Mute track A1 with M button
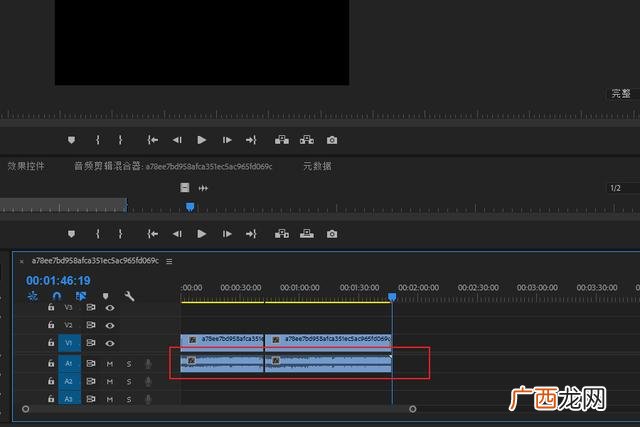 click(110, 364)
